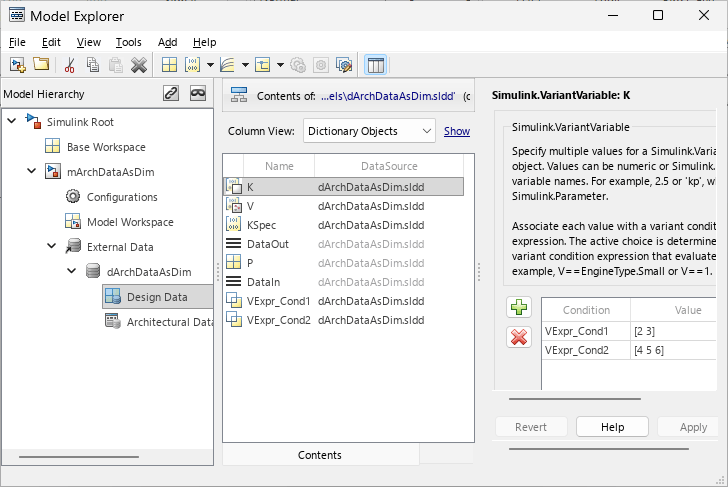
Task: Open the Edit menu
Action: [51, 42]
